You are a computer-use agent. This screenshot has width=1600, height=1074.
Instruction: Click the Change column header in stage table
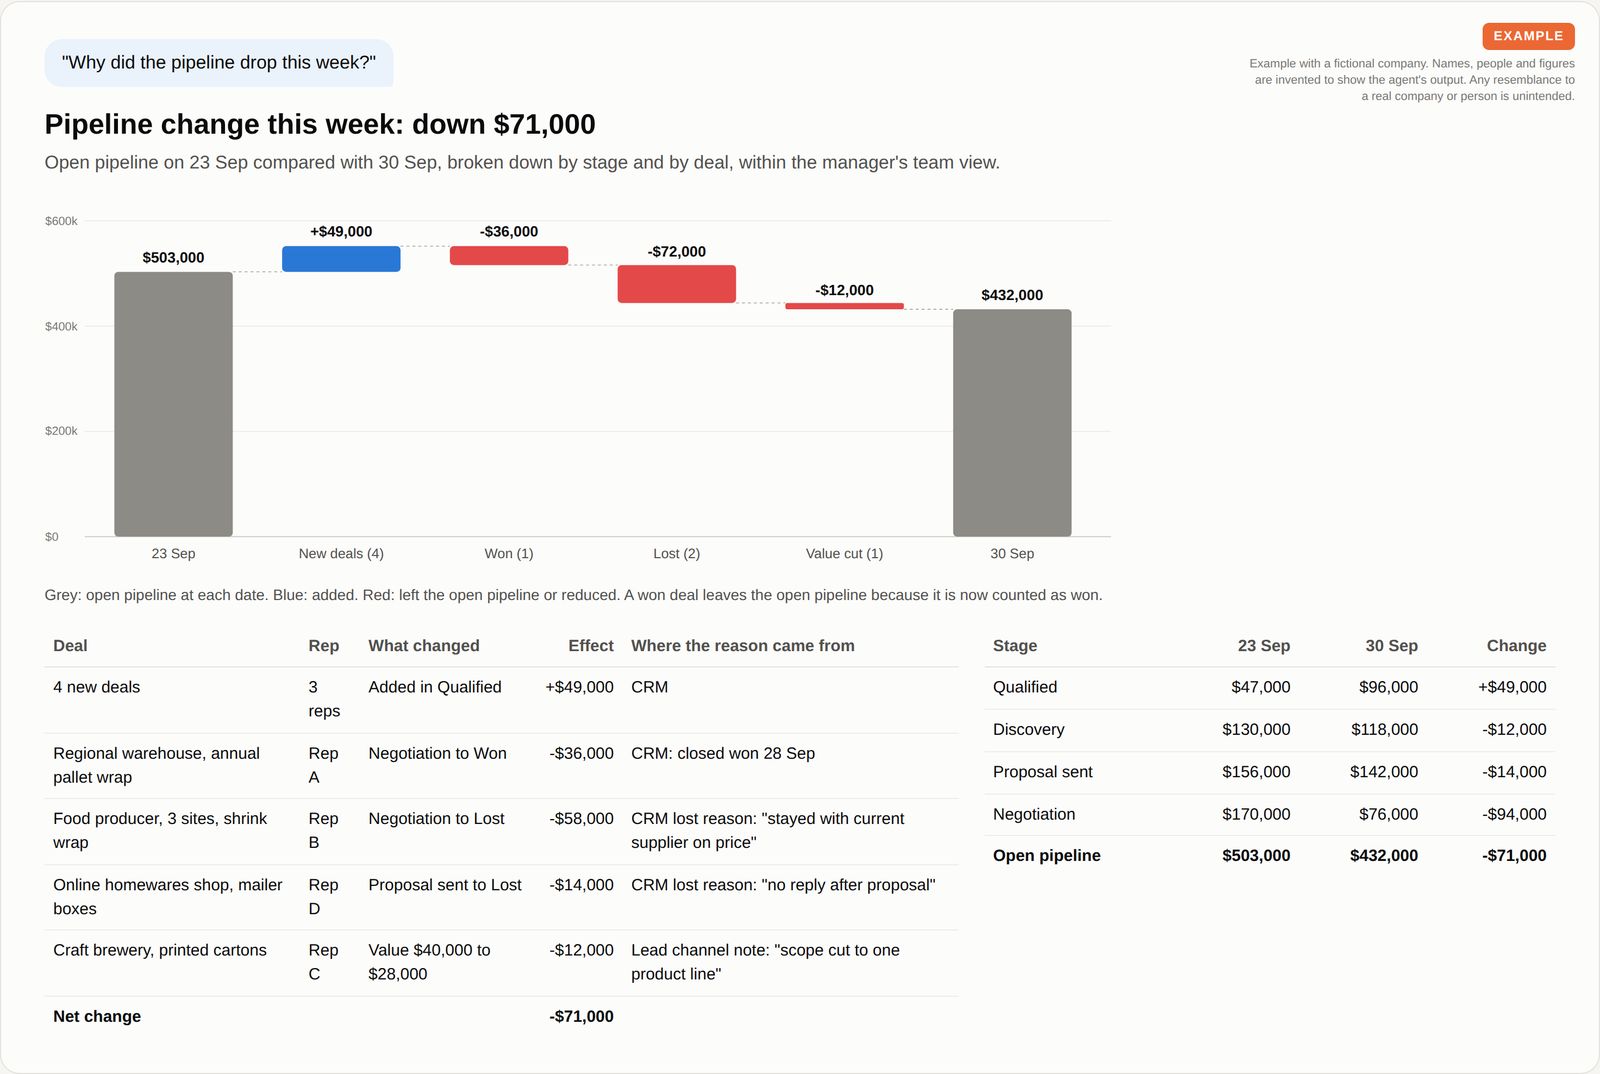(x=1516, y=646)
